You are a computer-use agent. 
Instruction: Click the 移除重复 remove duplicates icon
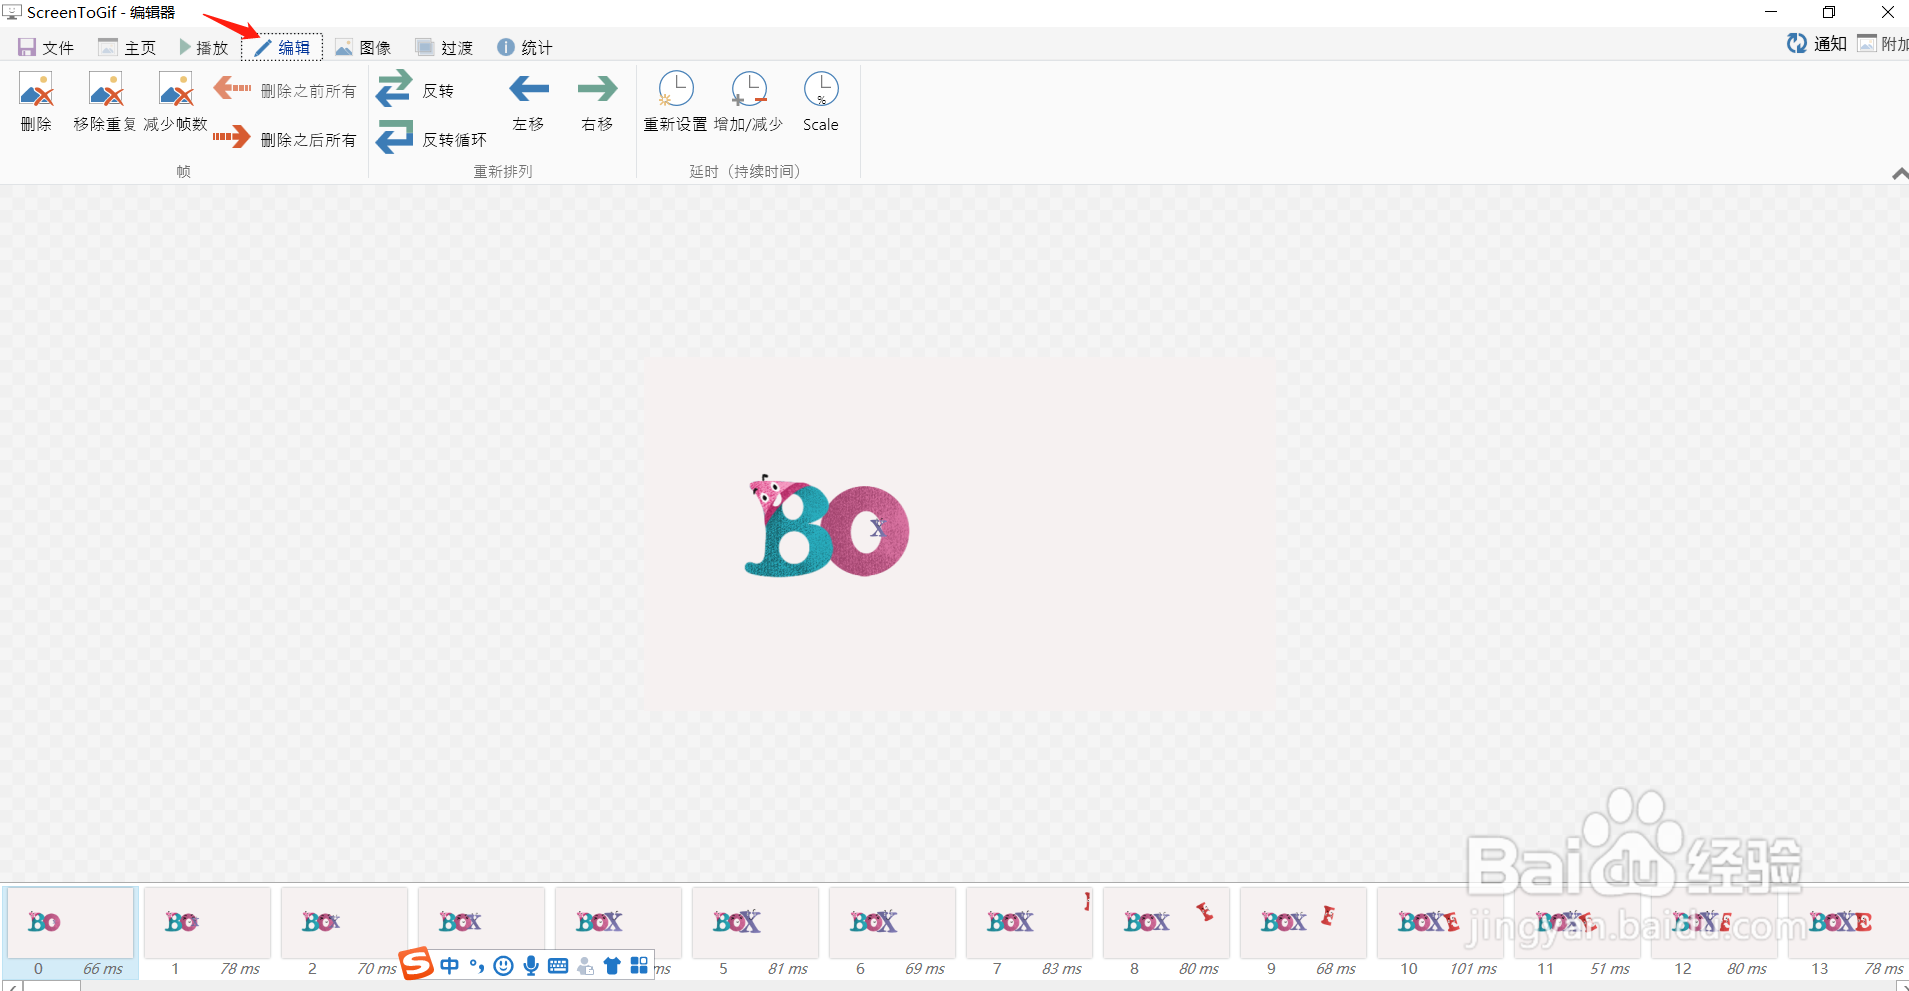106,90
